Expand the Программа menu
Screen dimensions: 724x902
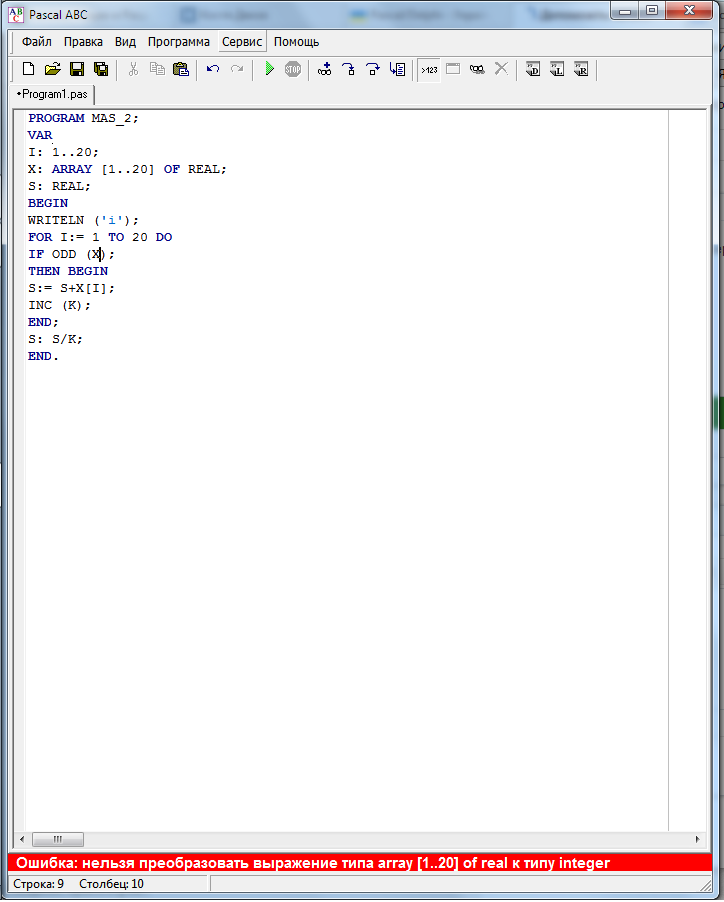(x=179, y=42)
